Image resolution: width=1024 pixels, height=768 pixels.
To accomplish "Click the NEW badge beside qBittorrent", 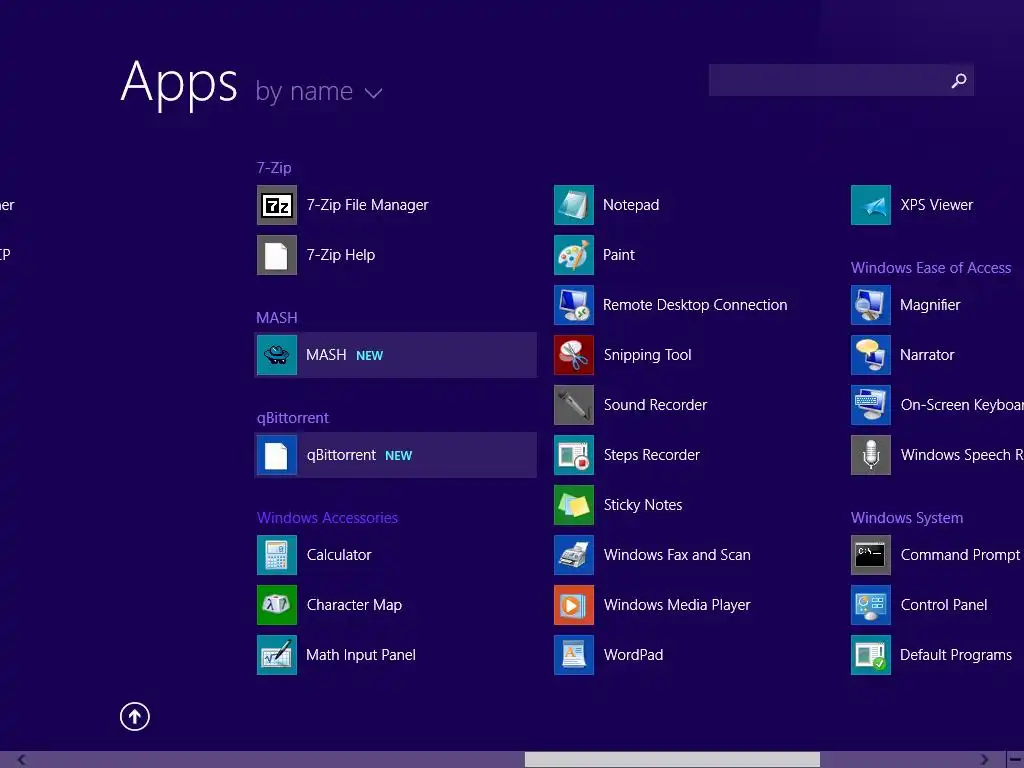I will click(398, 456).
